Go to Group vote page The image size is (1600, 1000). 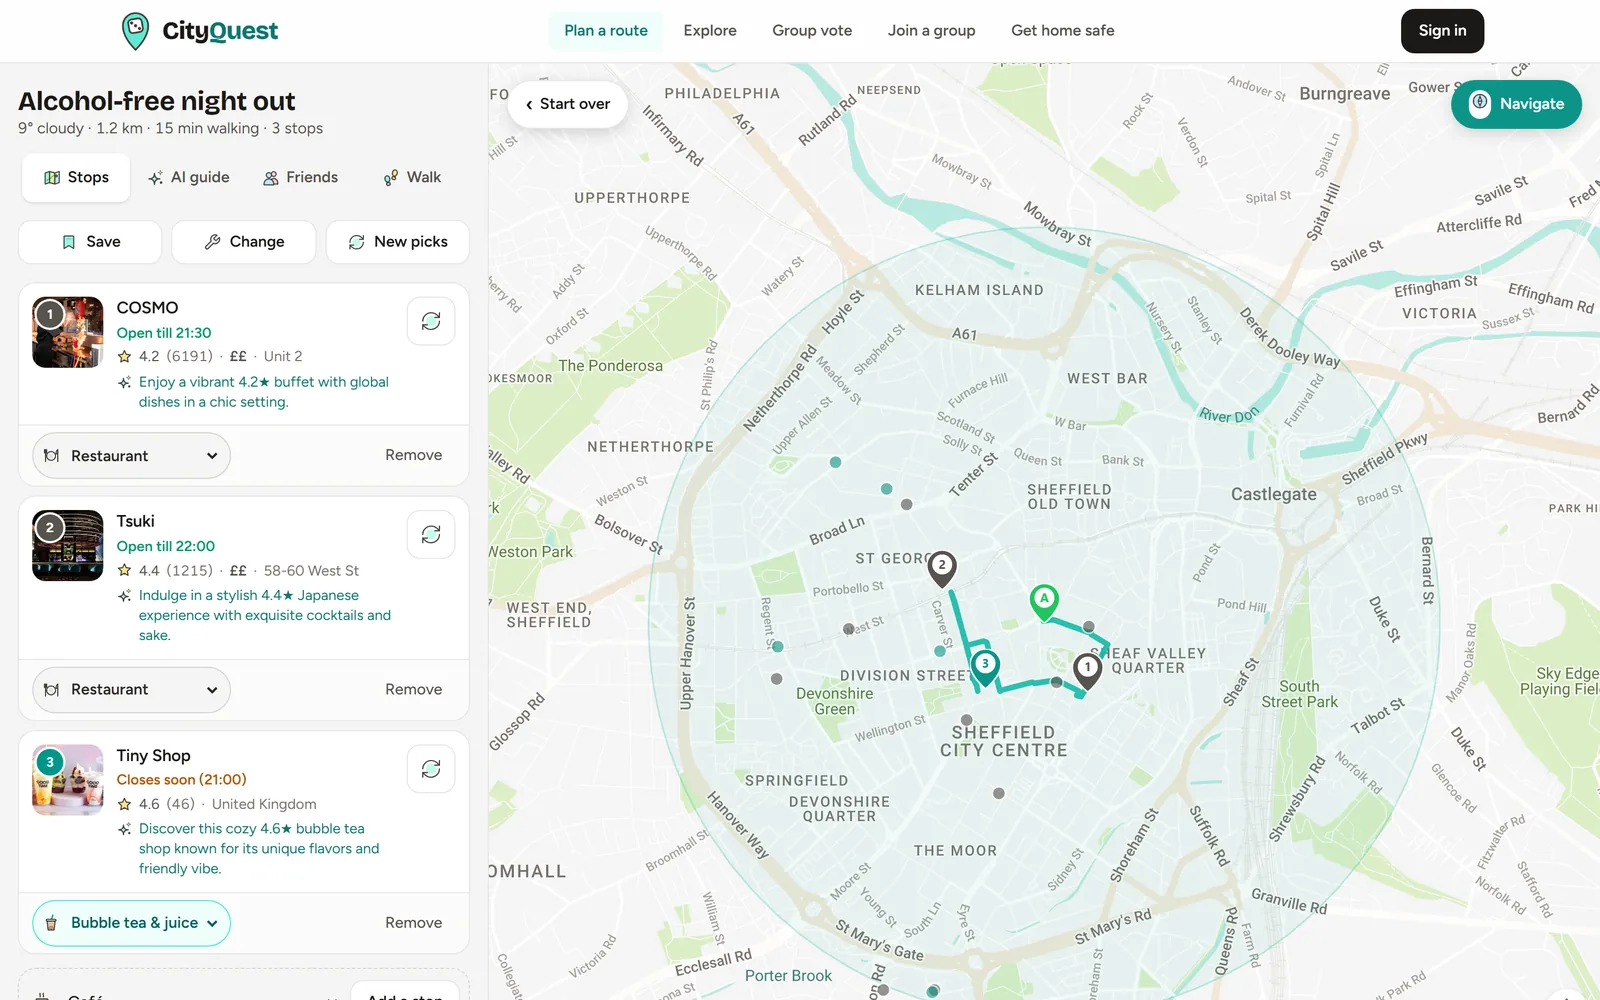[x=812, y=31]
